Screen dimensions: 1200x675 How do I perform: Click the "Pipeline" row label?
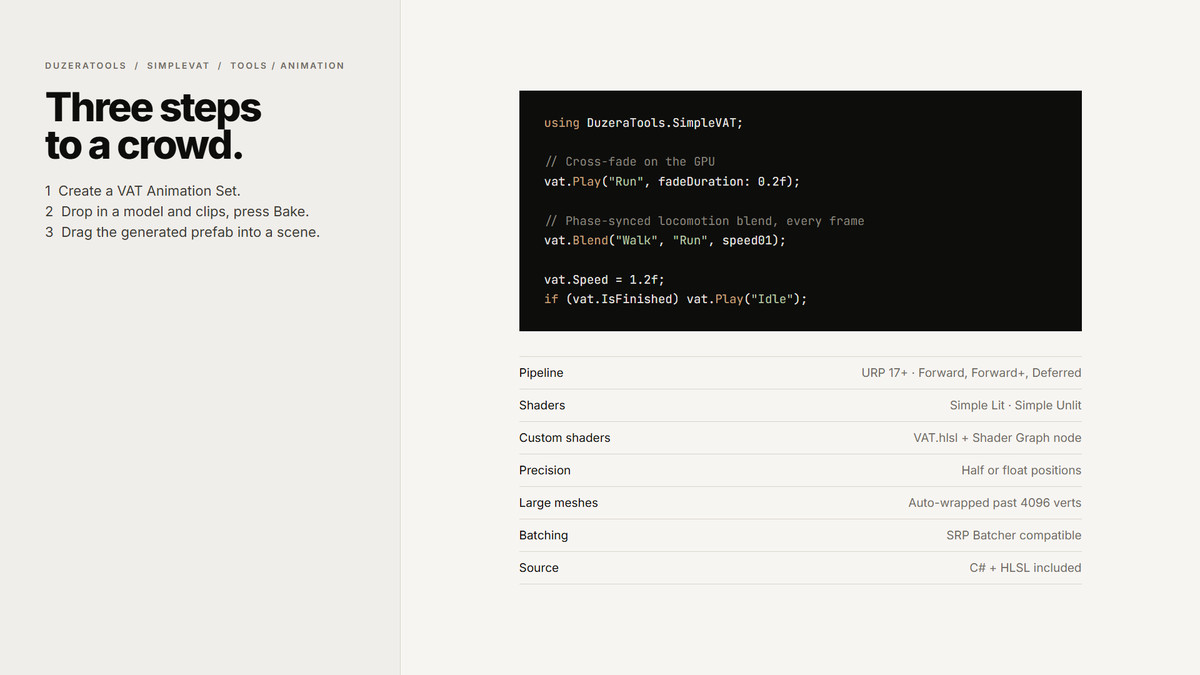(x=541, y=373)
